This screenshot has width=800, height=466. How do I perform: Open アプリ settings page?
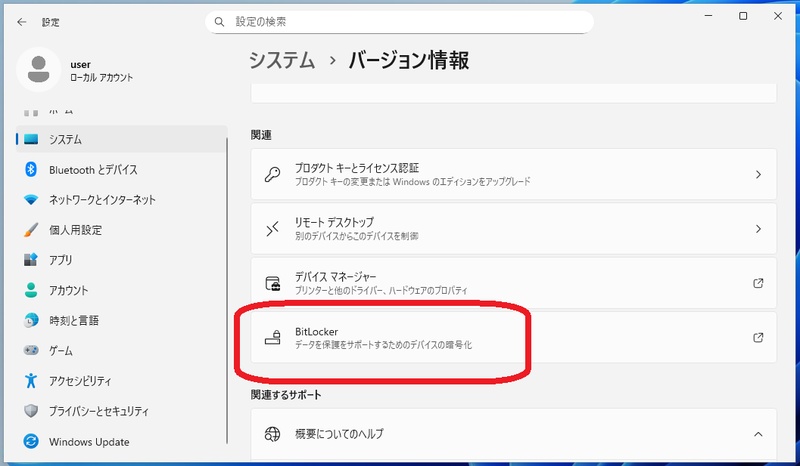point(121,260)
